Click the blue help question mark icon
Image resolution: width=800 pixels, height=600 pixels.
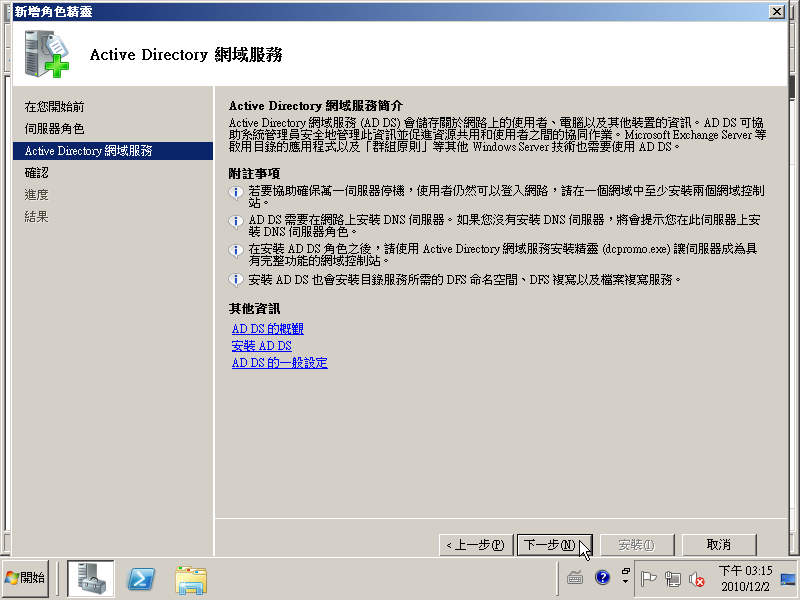click(x=603, y=578)
